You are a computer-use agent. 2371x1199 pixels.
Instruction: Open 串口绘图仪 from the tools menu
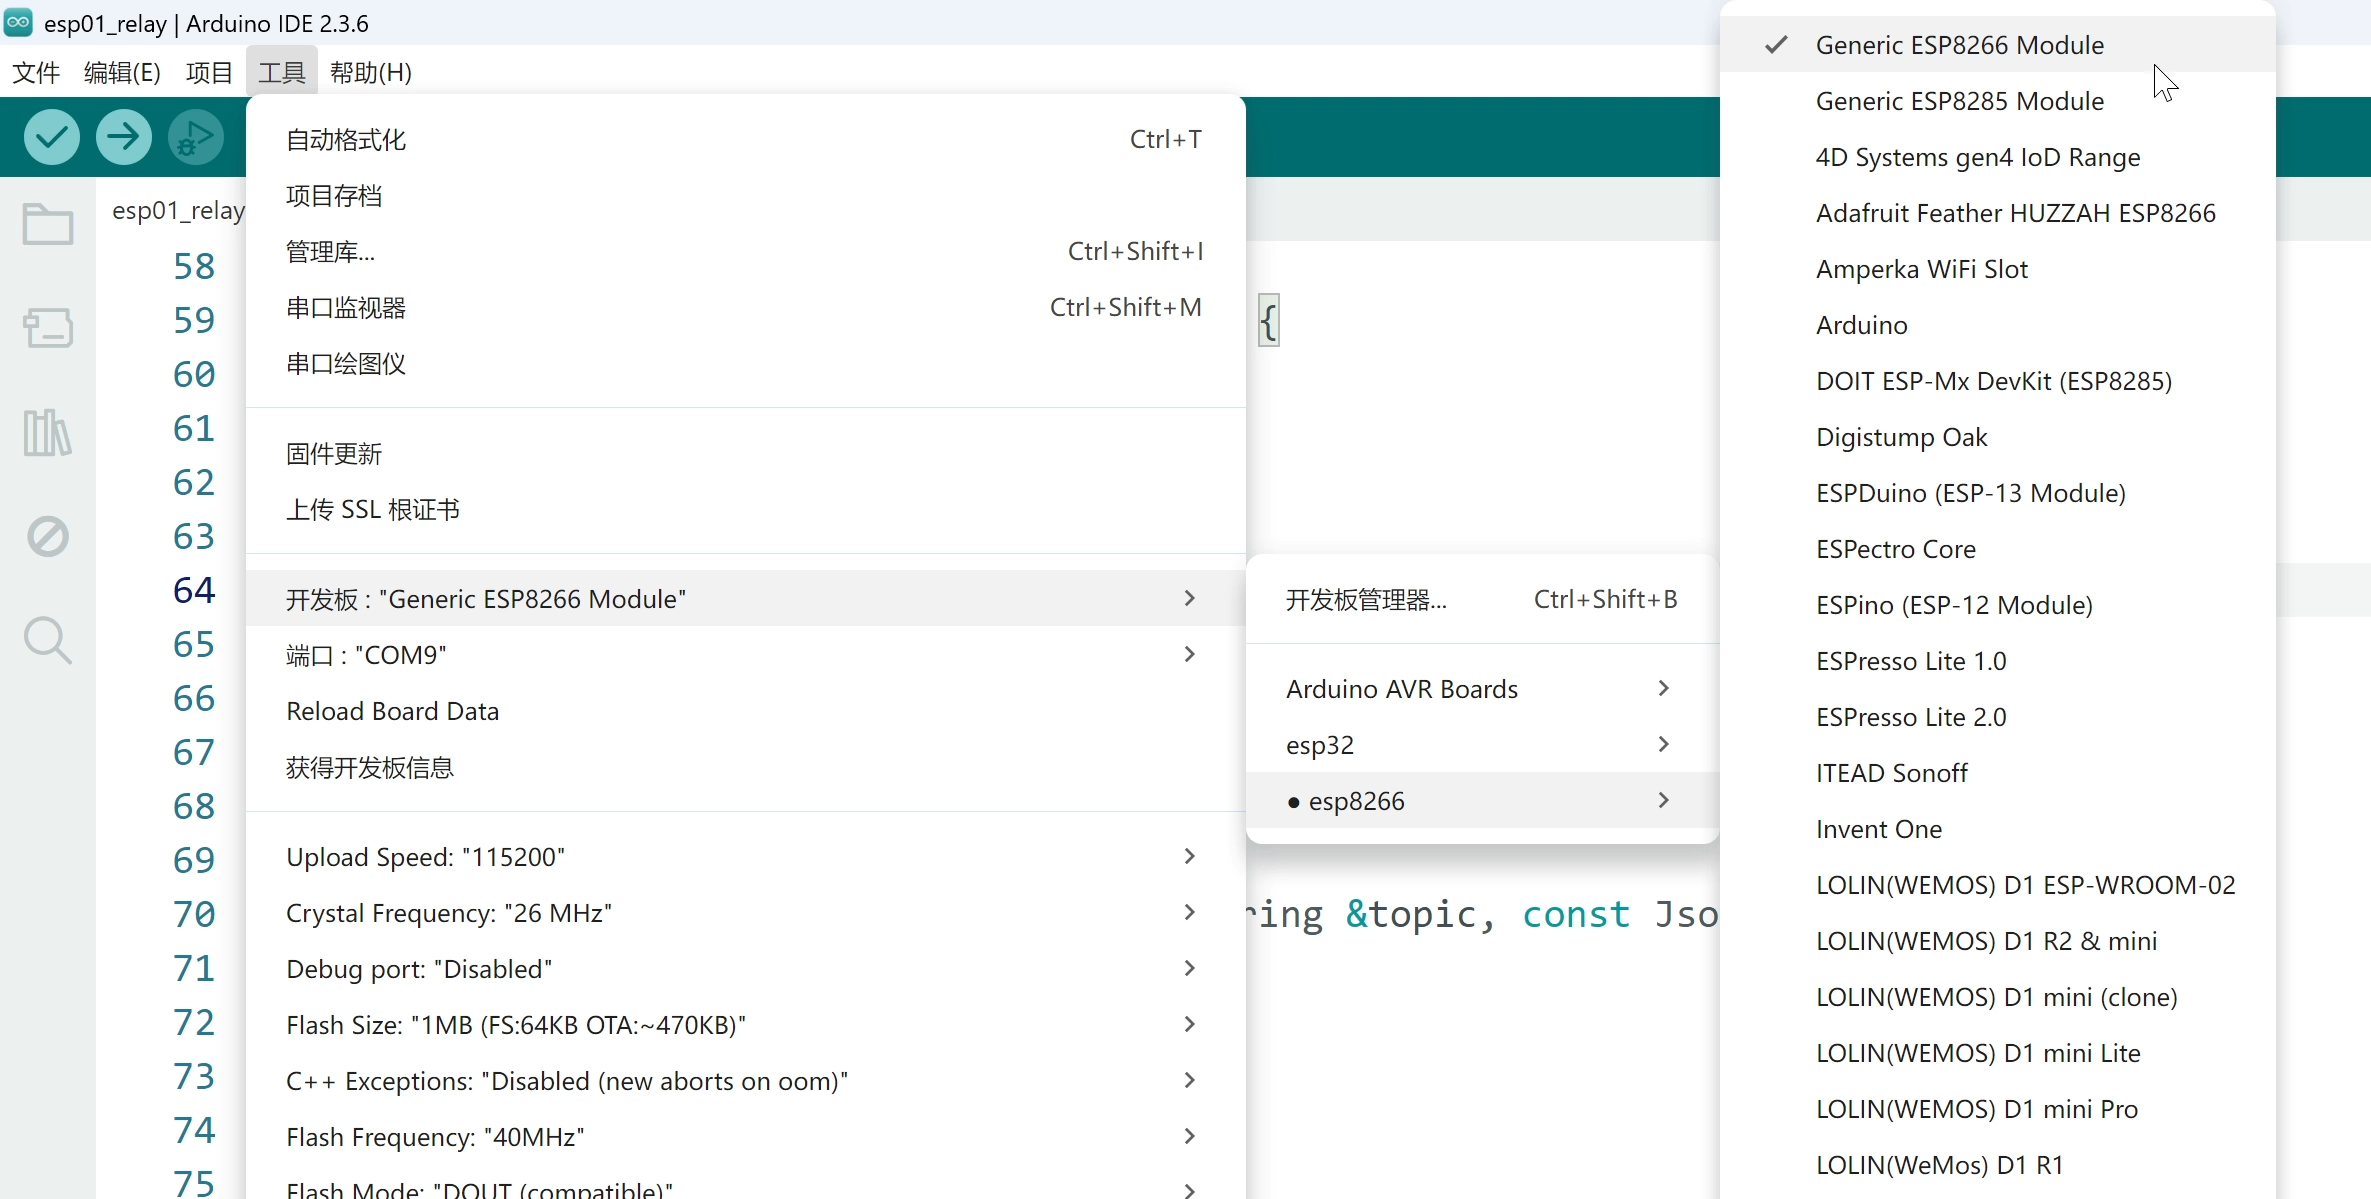coord(745,363)
